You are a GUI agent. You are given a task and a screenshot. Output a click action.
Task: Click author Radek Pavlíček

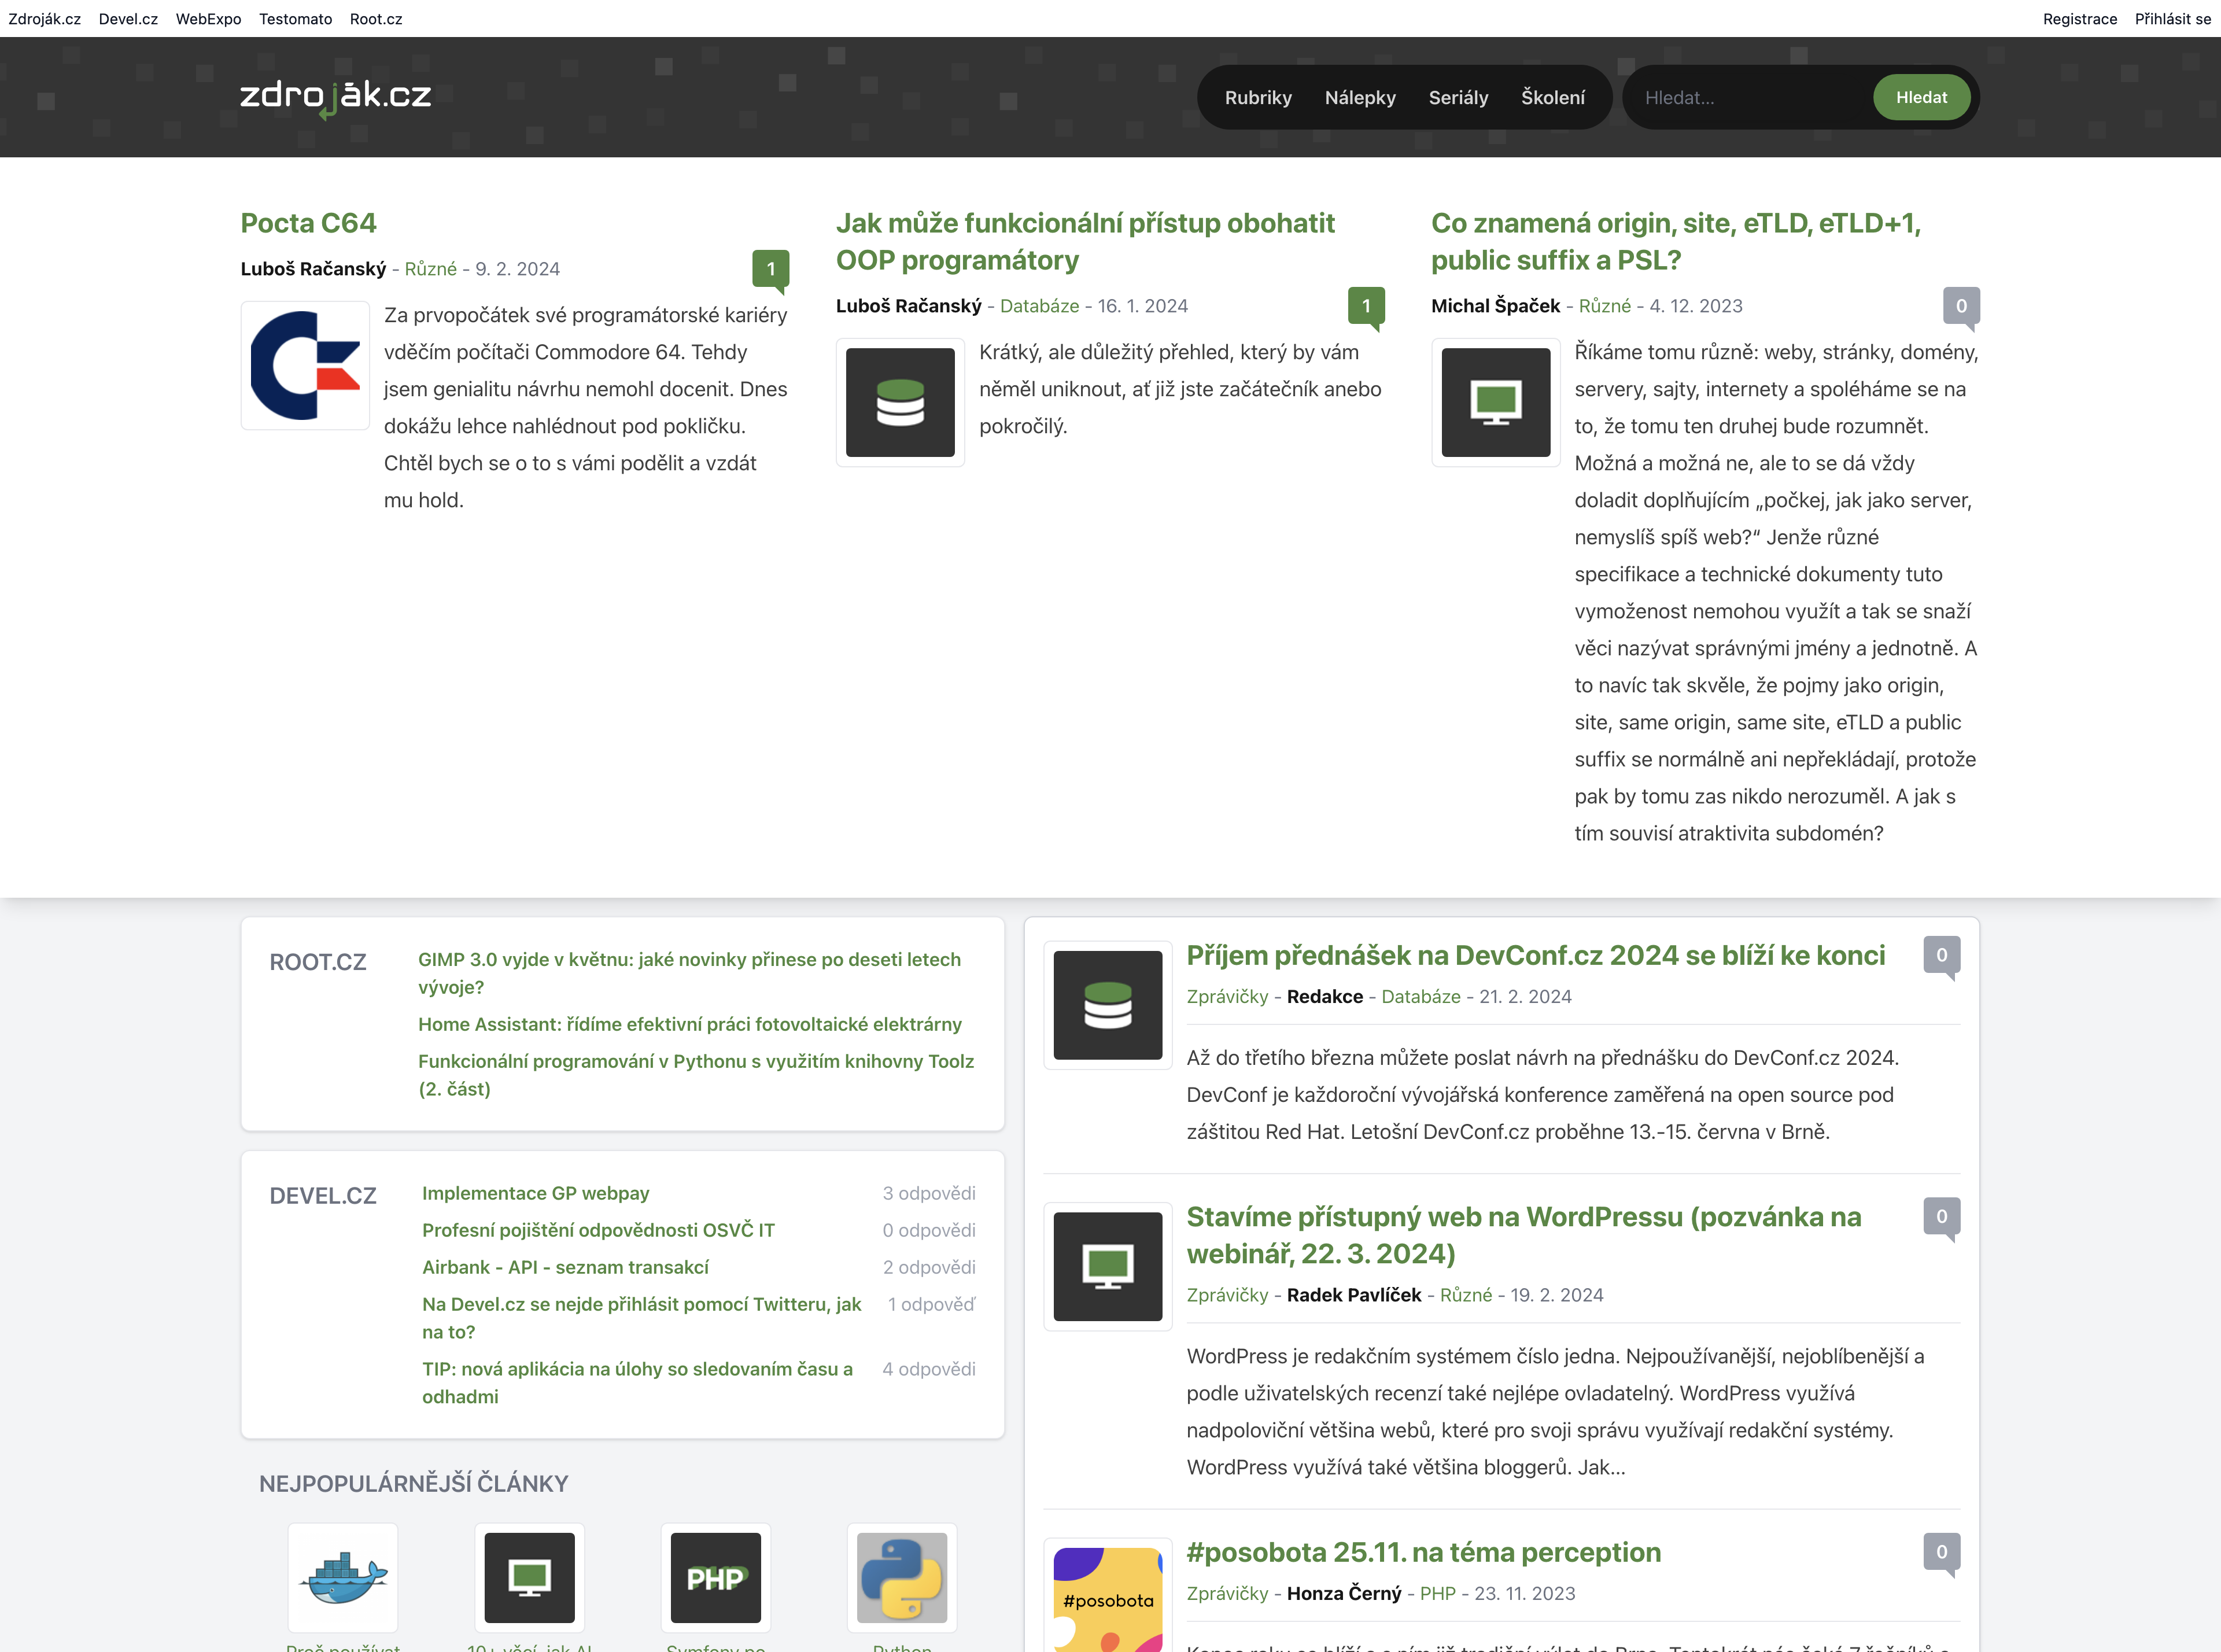[x=1354, y=1295]
